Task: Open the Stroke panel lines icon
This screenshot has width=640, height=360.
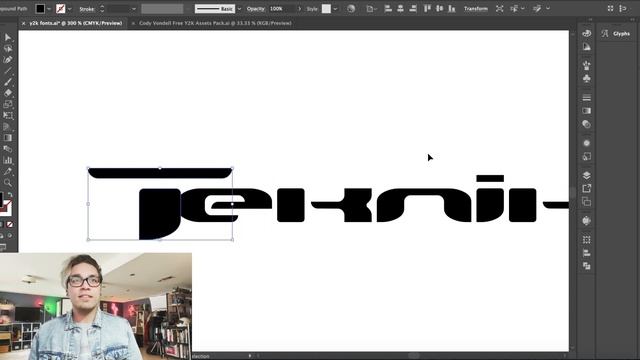Action: click(x=587, y=98)
